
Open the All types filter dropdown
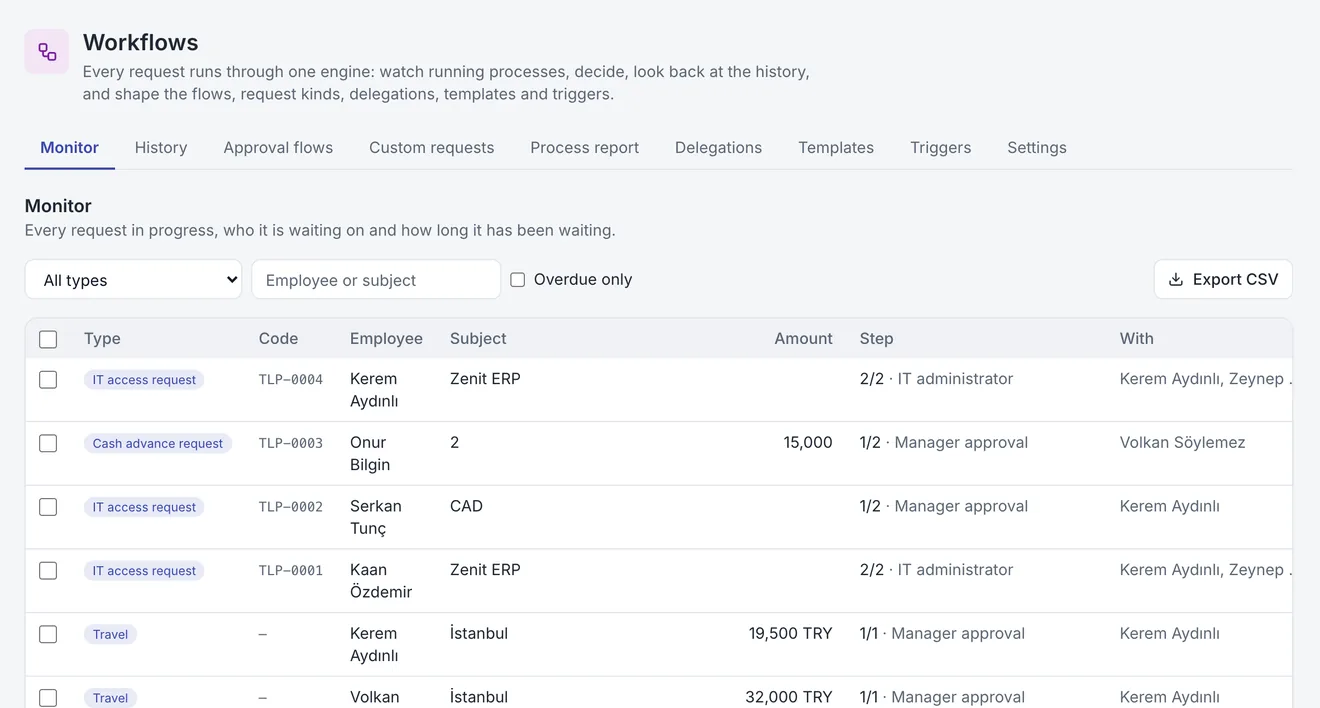click(133, 280)
